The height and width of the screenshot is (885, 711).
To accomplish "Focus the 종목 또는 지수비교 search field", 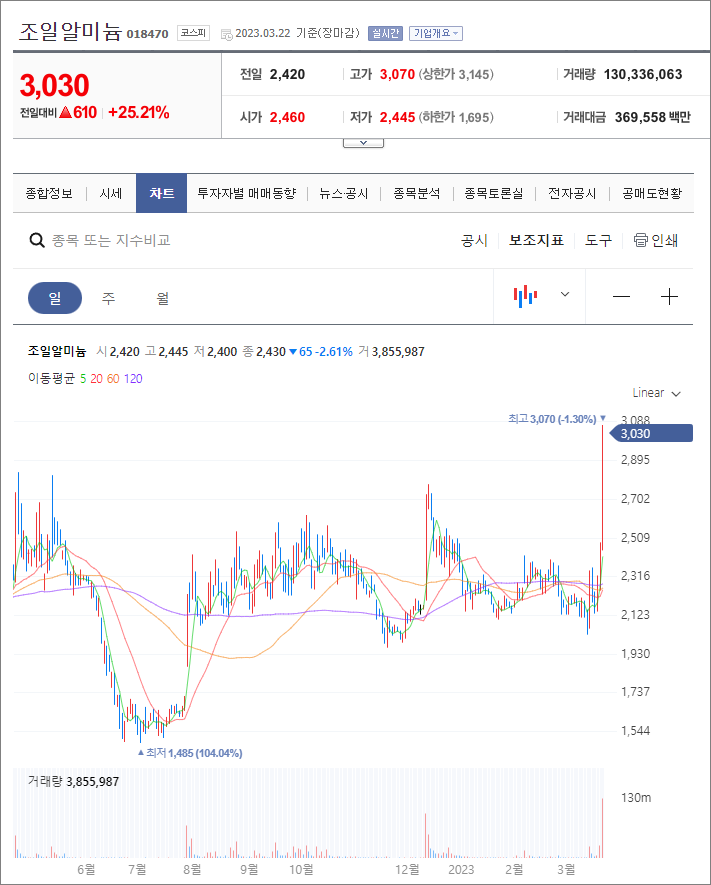I will 111,240.
